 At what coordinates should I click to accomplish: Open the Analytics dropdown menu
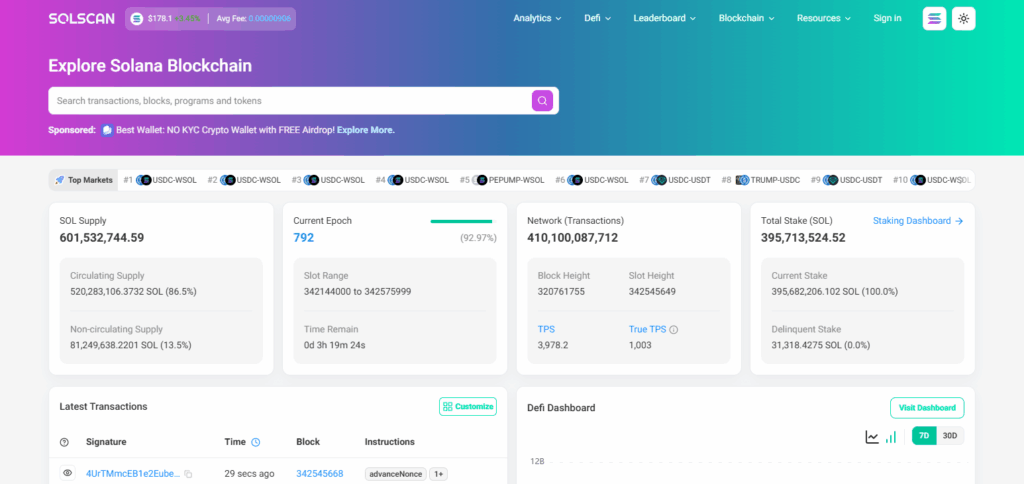pos(537,18)
